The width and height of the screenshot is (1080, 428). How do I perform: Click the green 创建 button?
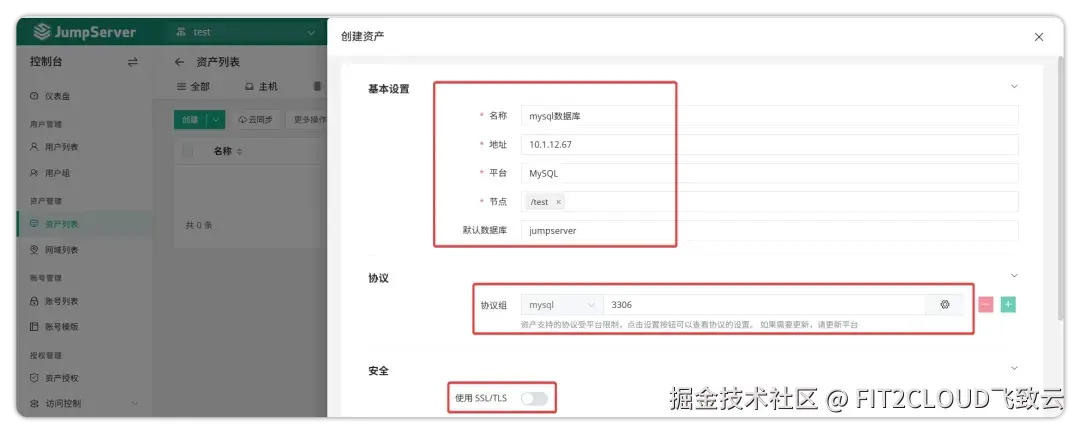tap(190, 119)
